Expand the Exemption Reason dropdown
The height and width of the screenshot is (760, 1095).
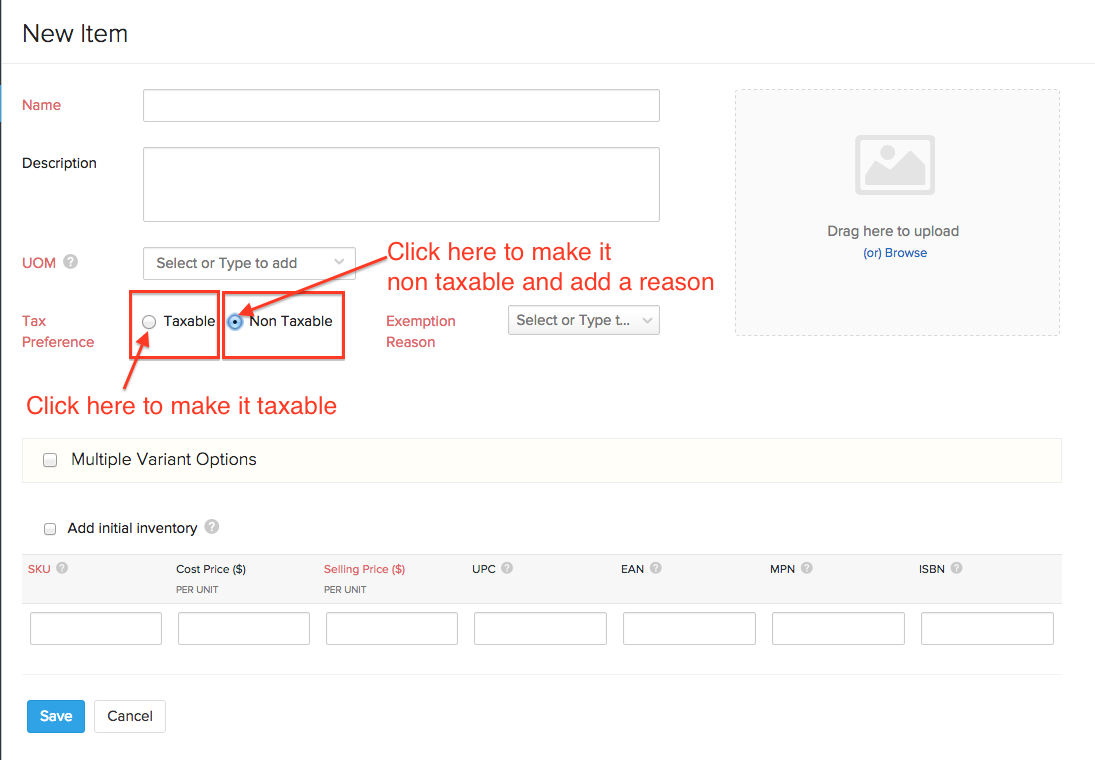coord(583,320)
